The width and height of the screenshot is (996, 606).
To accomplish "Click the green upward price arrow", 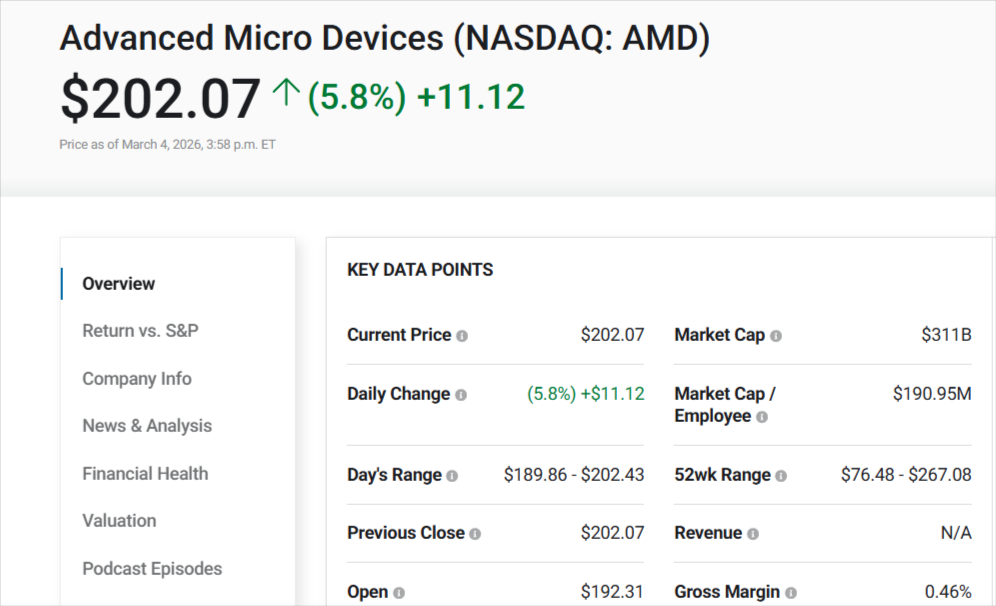I will (x=287, y=94).
